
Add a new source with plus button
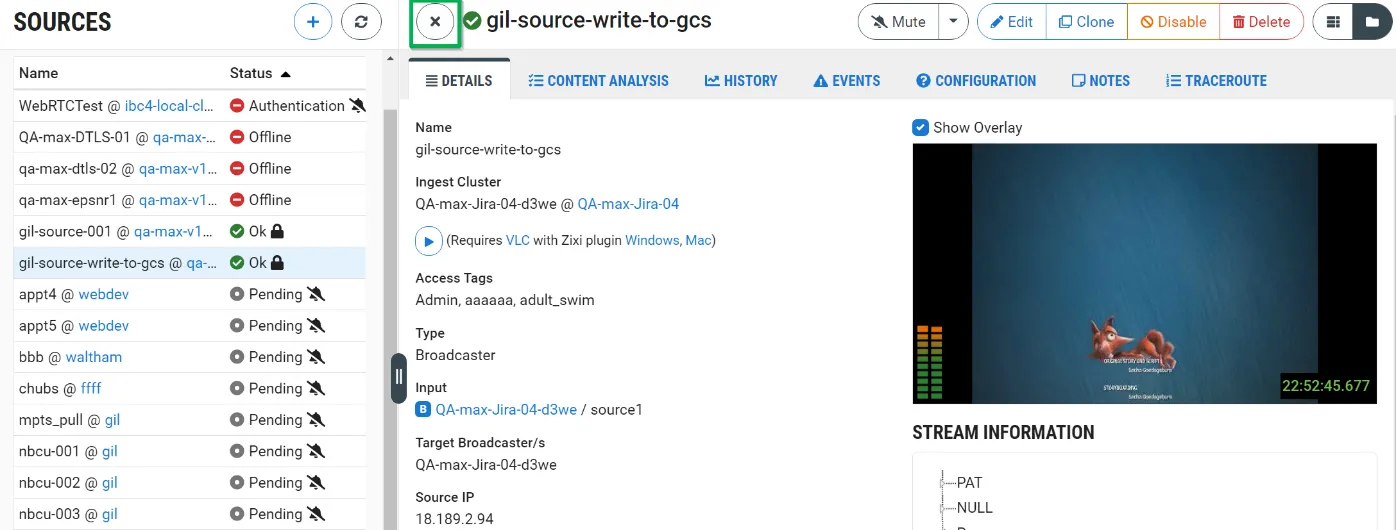coord(313,21)
